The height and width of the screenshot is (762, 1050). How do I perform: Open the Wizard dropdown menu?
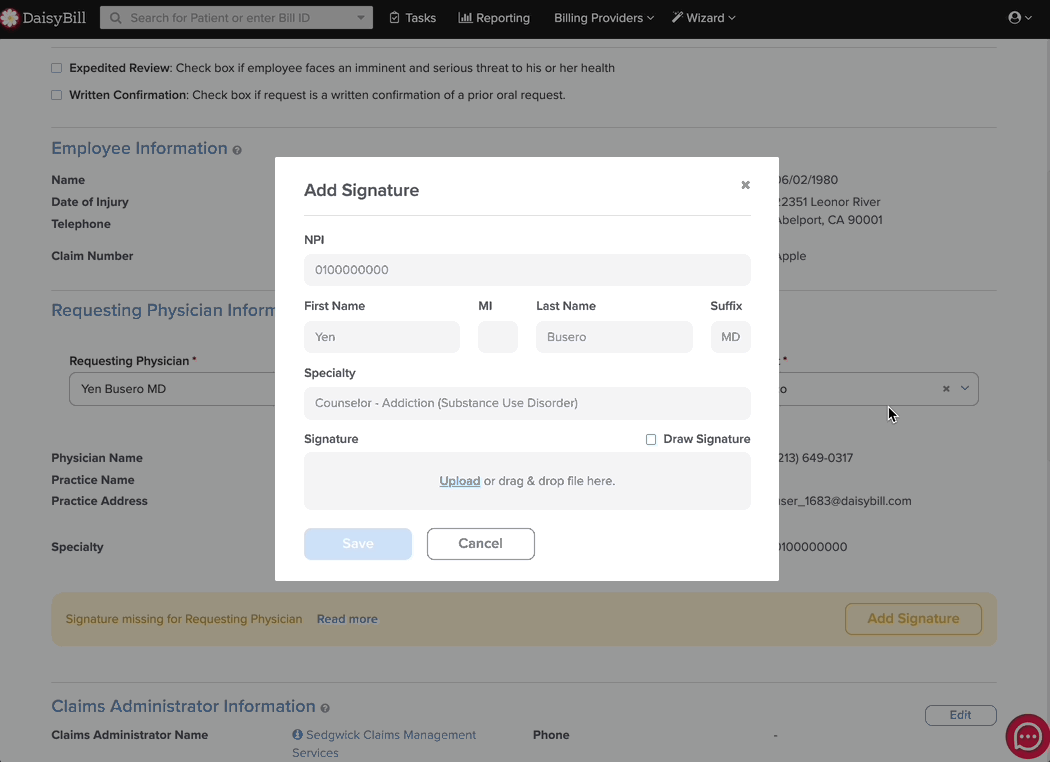(704, 18)
